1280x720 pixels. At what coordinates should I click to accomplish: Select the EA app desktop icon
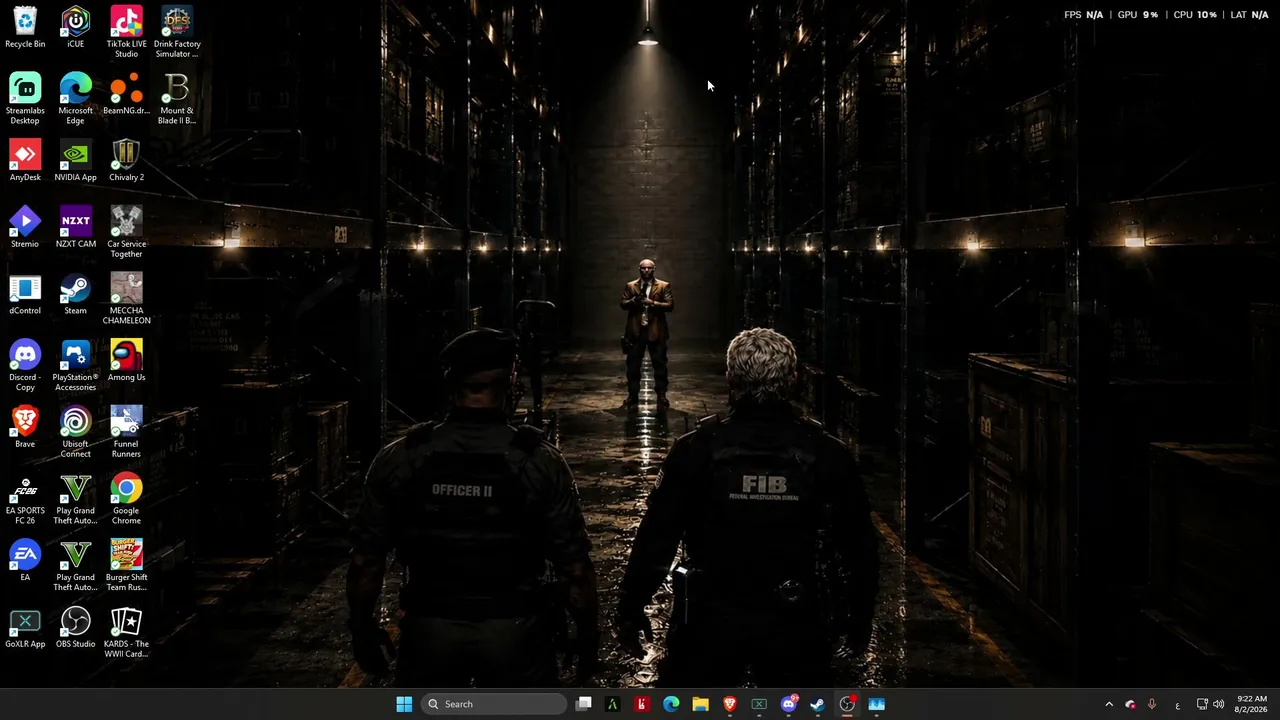click(25, 561)
